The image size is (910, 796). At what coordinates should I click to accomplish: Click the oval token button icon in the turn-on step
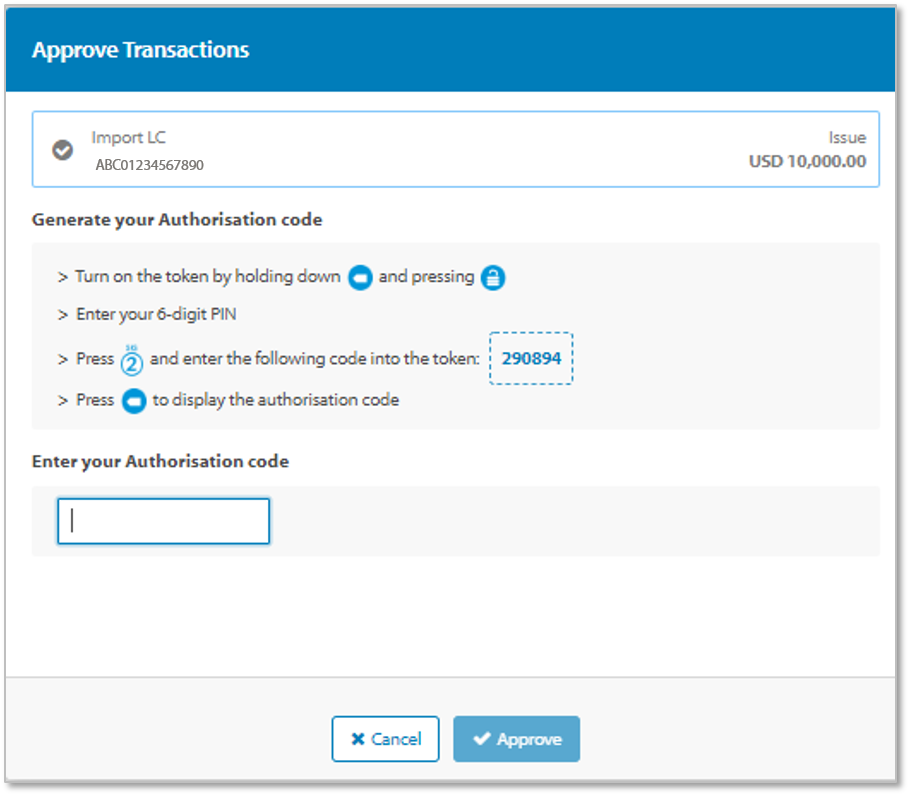click(360, 278)
